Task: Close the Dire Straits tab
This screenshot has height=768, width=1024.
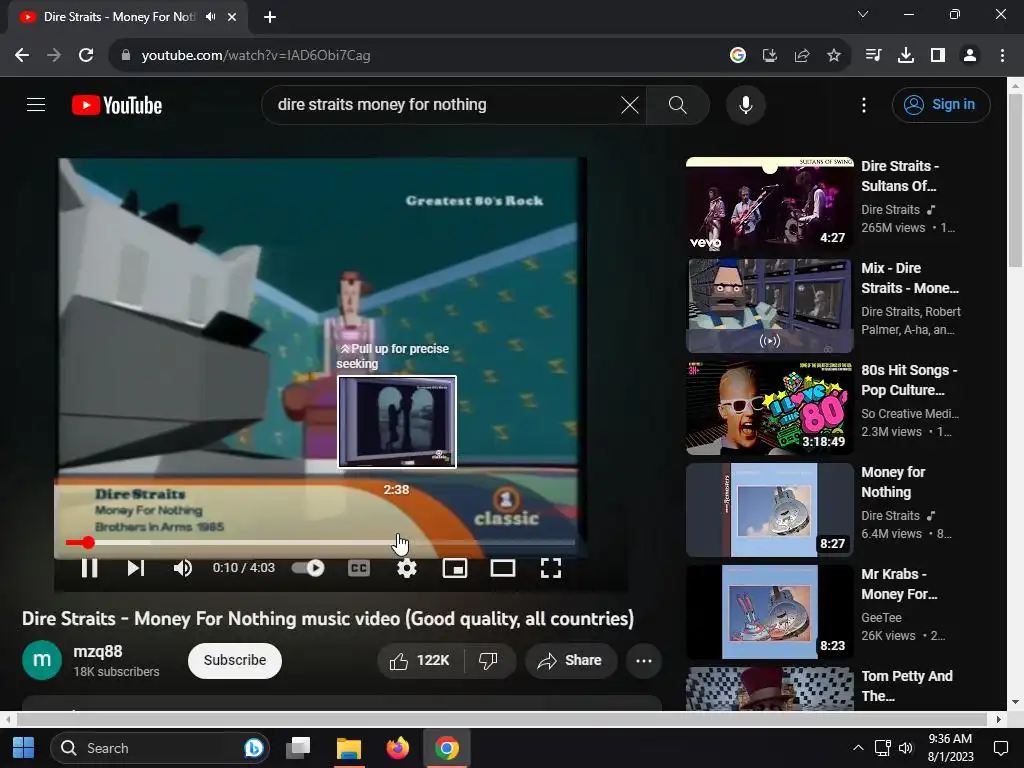Action: pyautogui.click(x=232, y=17)
